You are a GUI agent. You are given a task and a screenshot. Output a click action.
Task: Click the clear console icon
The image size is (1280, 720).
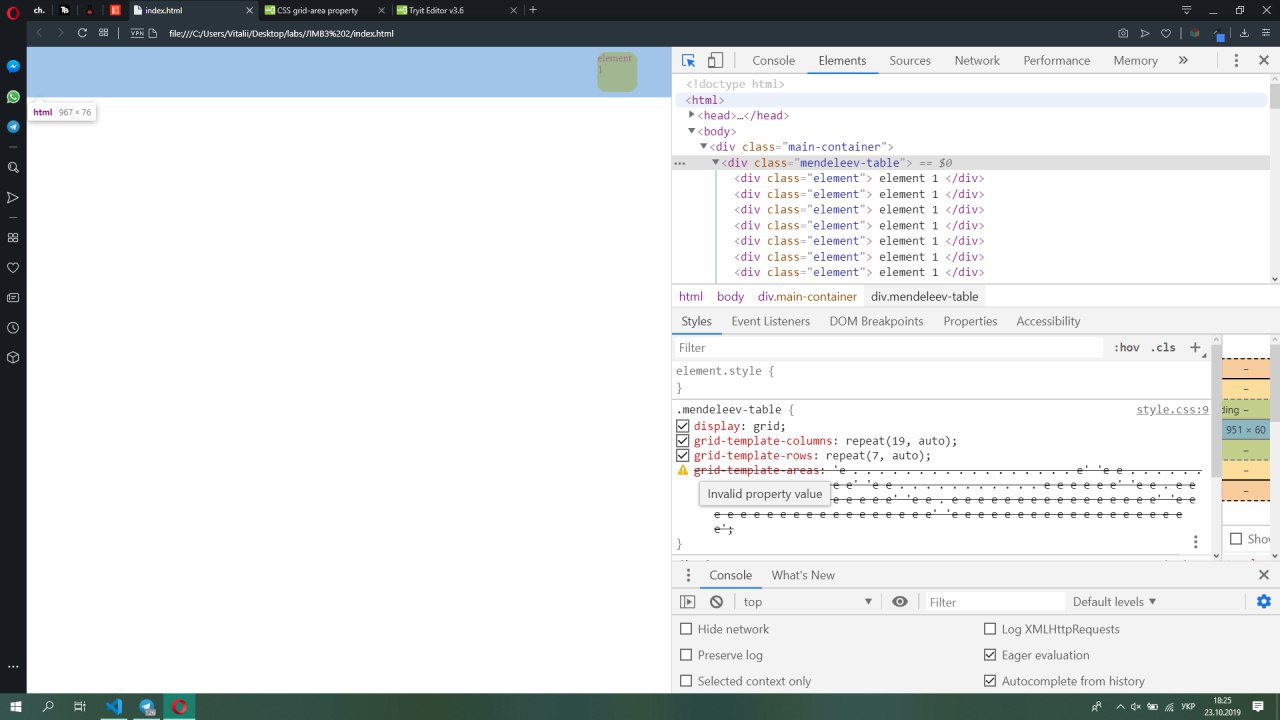coord(716,602)
